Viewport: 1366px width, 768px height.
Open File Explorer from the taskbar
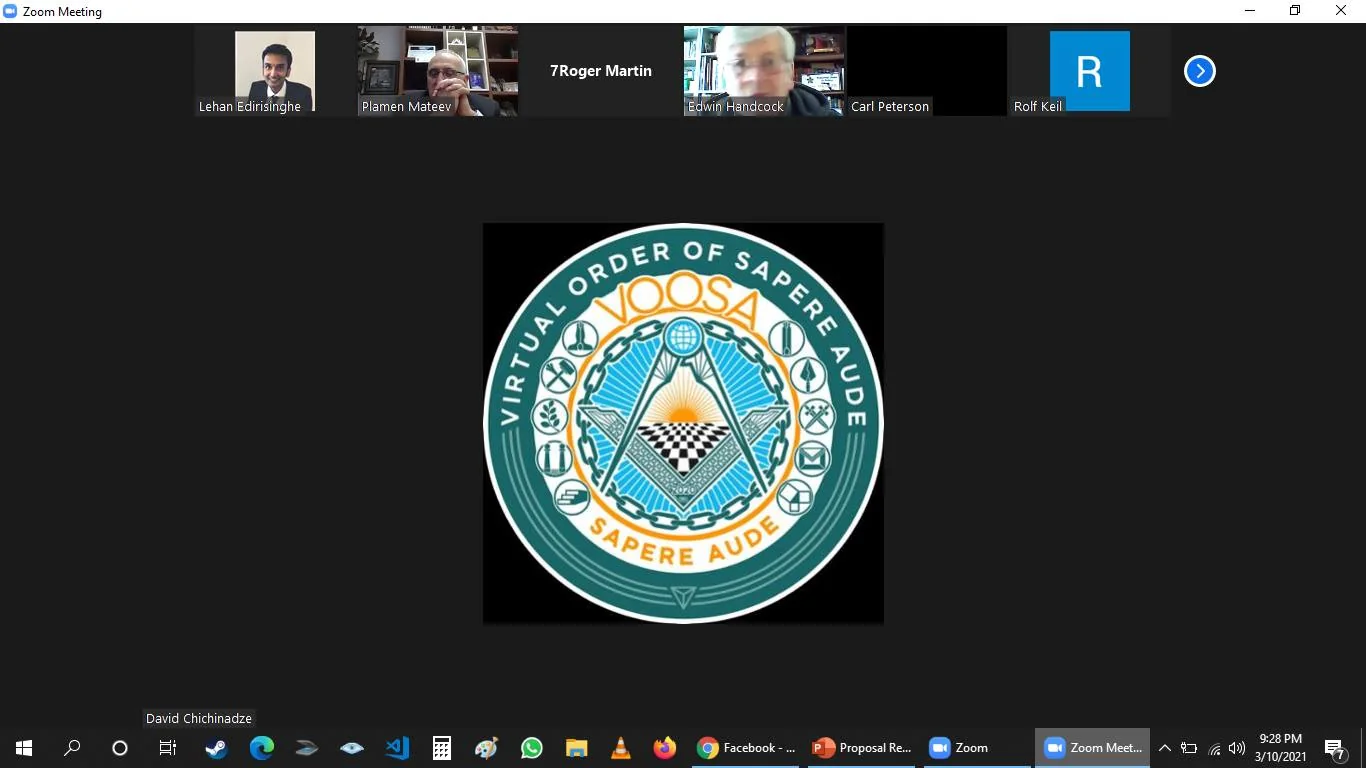576,748
